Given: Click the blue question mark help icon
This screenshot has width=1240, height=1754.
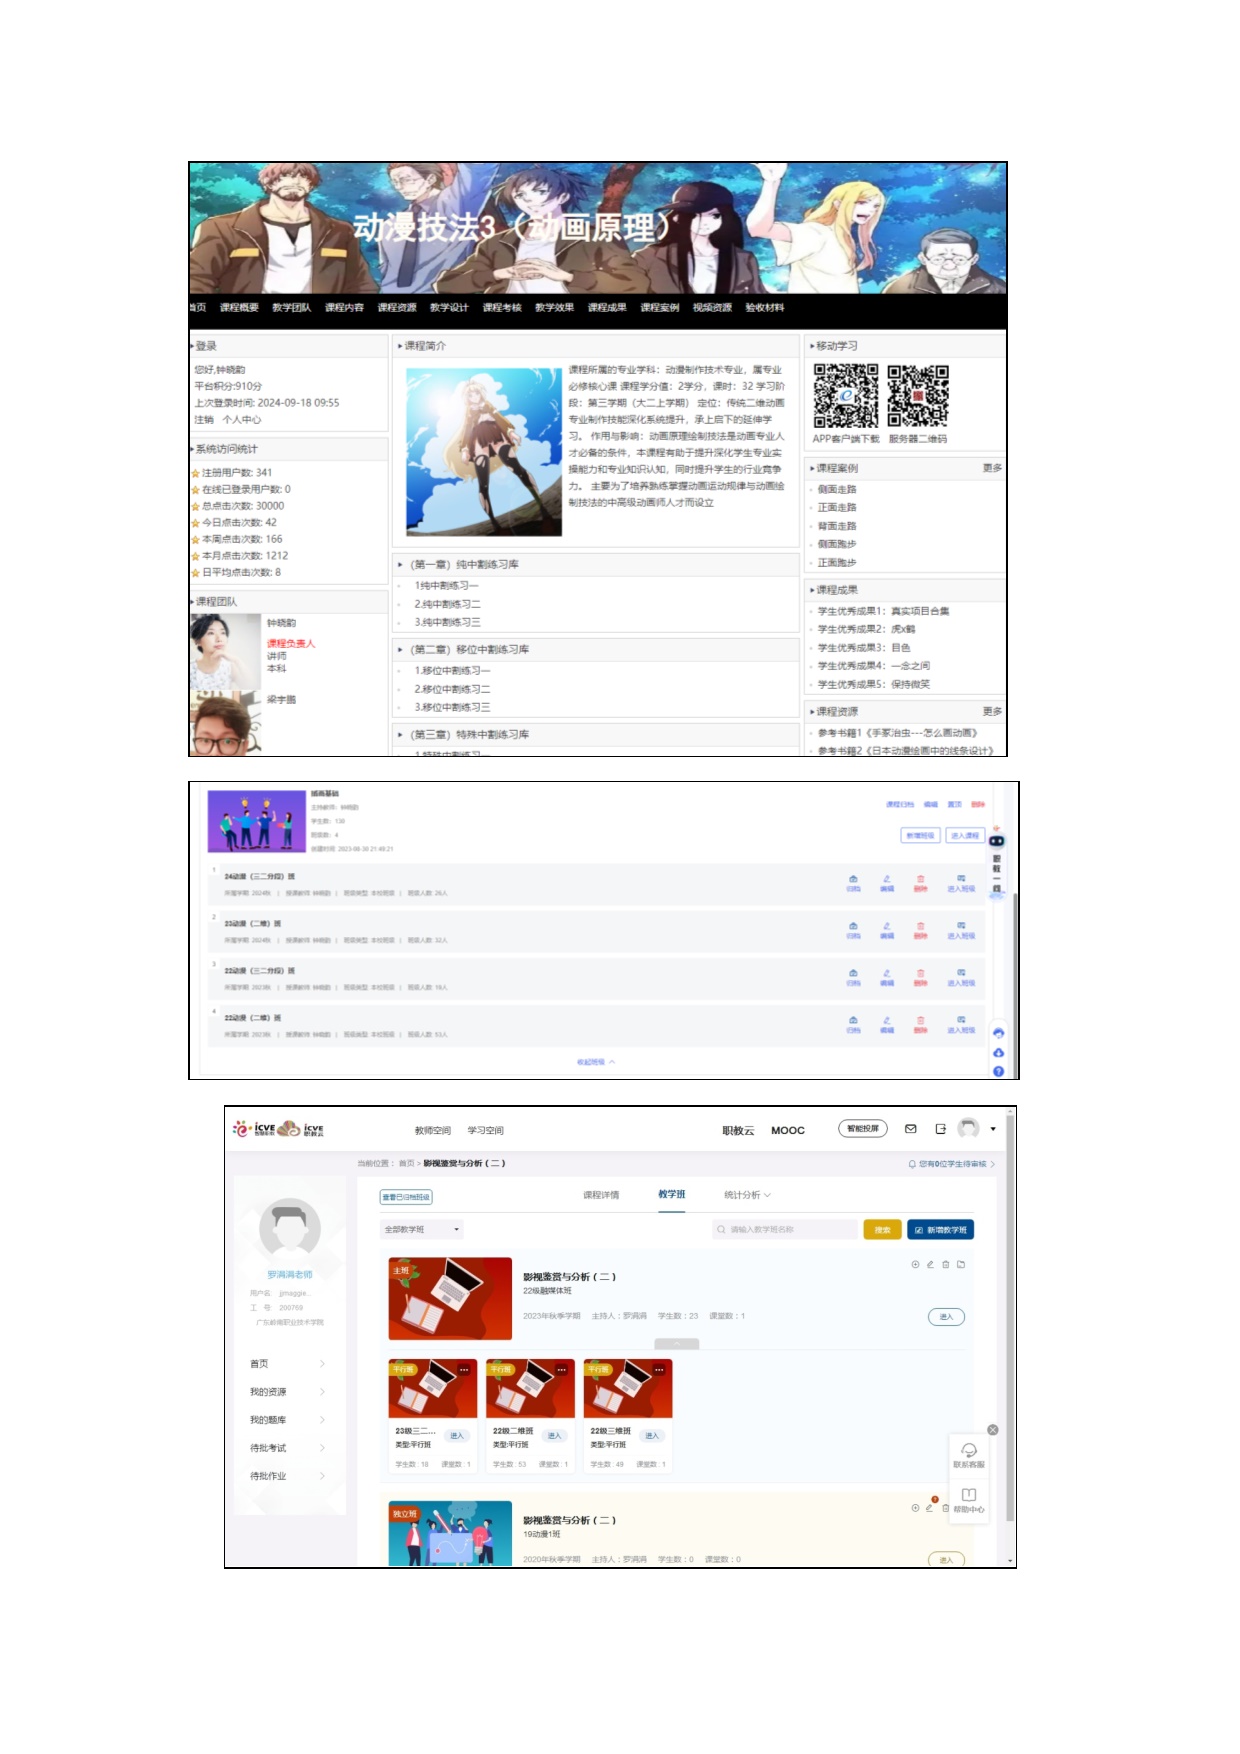Looking at the screenshot, I should pyautogui.click(x=998, y=1071).
